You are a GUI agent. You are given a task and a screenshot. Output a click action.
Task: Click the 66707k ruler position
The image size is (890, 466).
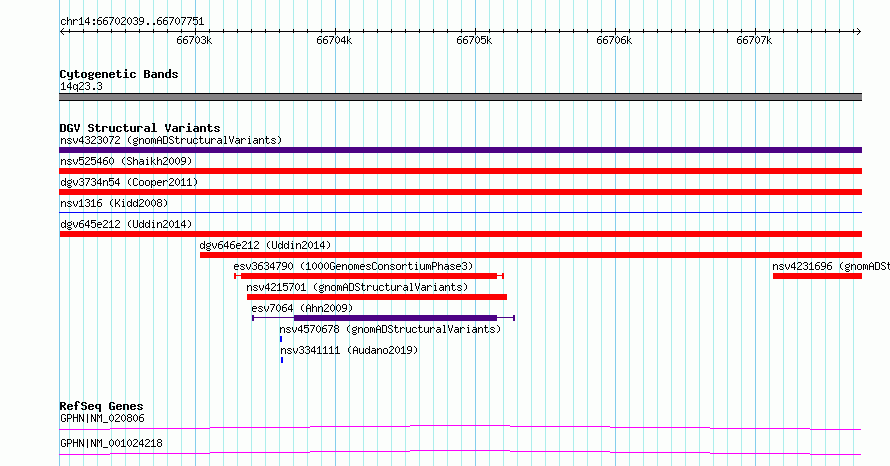754,40
